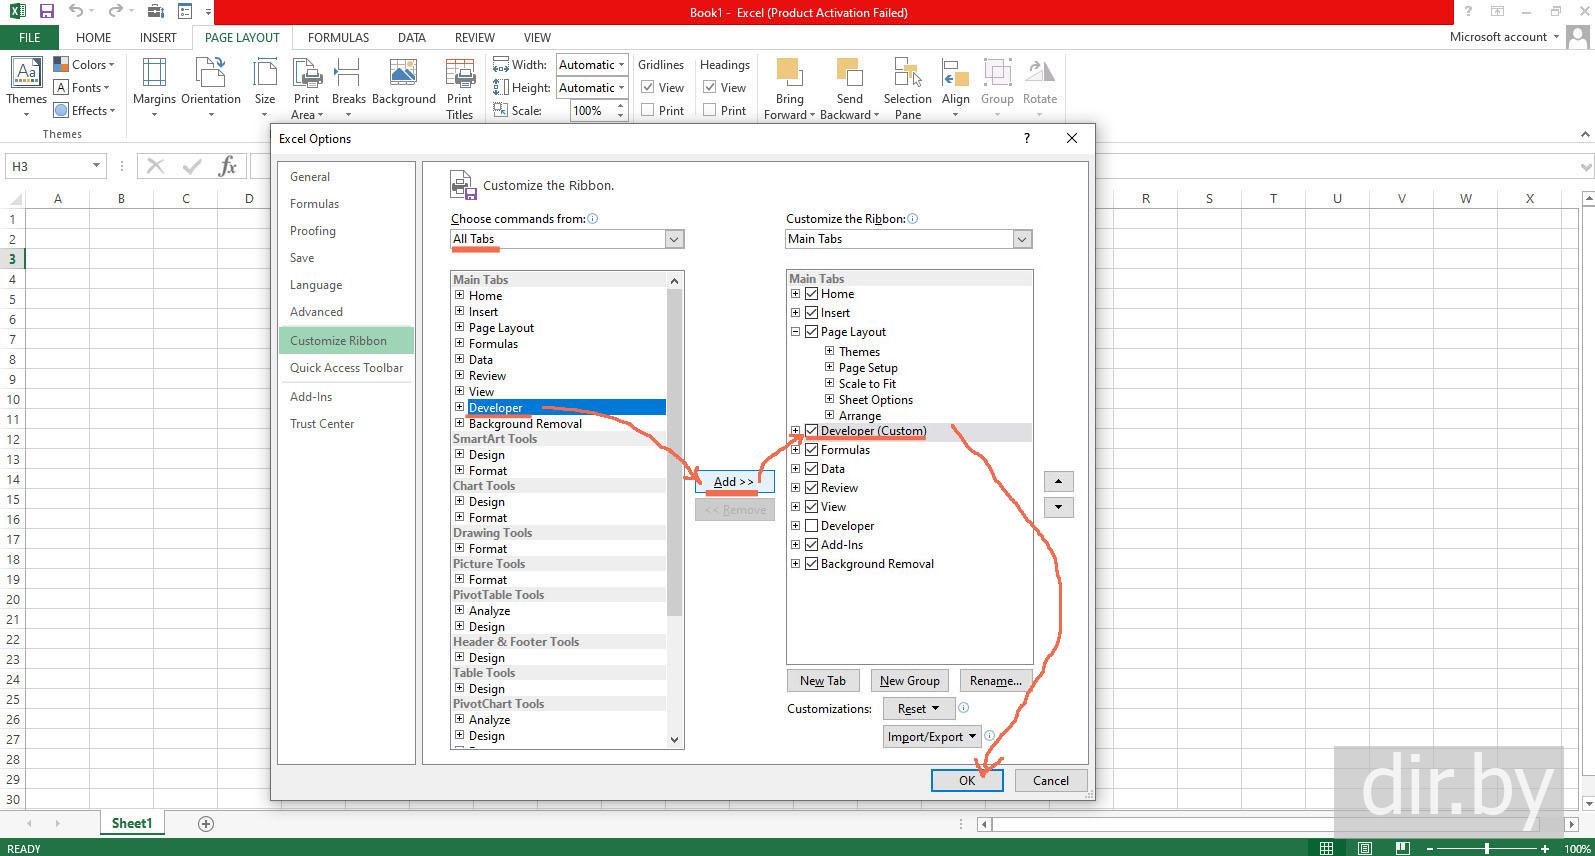
Task: Click the Margins icon in ribbon
Action: [154, 74]
